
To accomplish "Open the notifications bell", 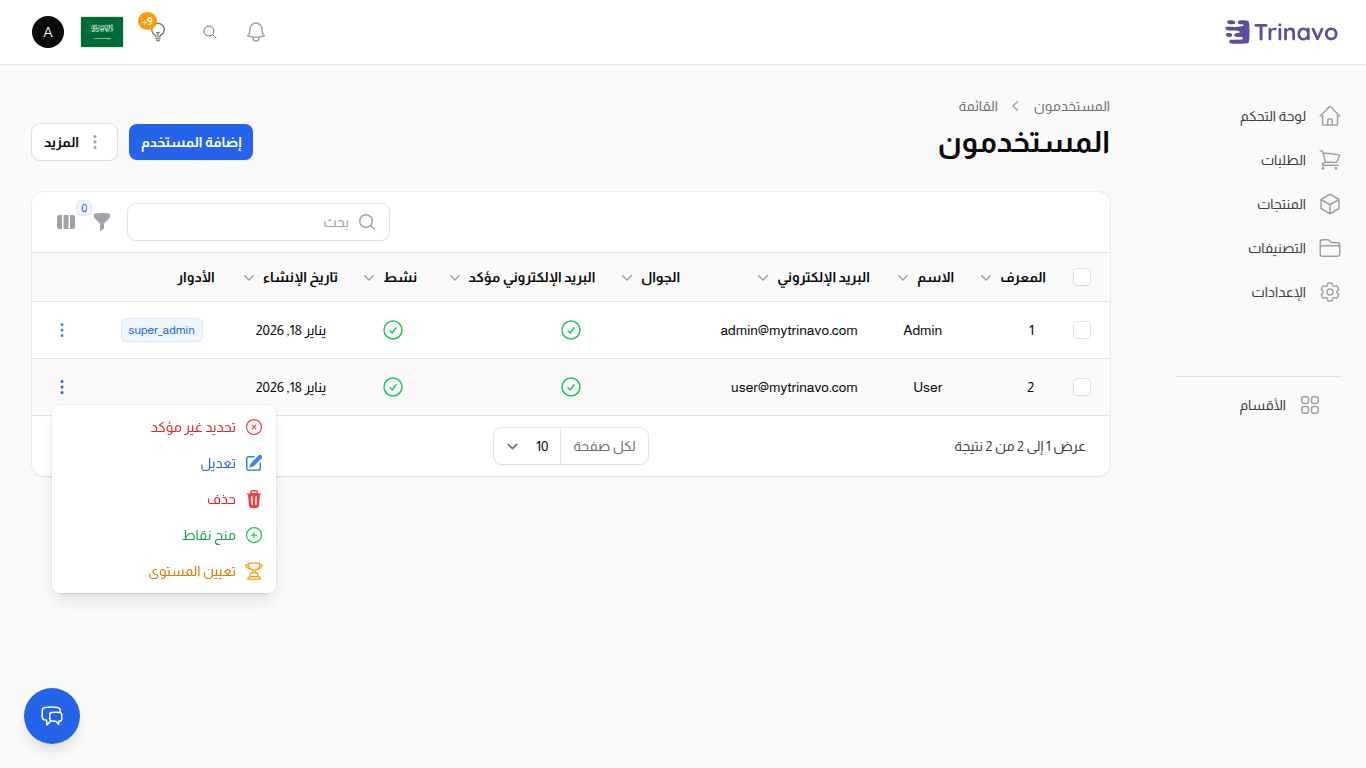I will pyautogui.click(x=255, y=31).
